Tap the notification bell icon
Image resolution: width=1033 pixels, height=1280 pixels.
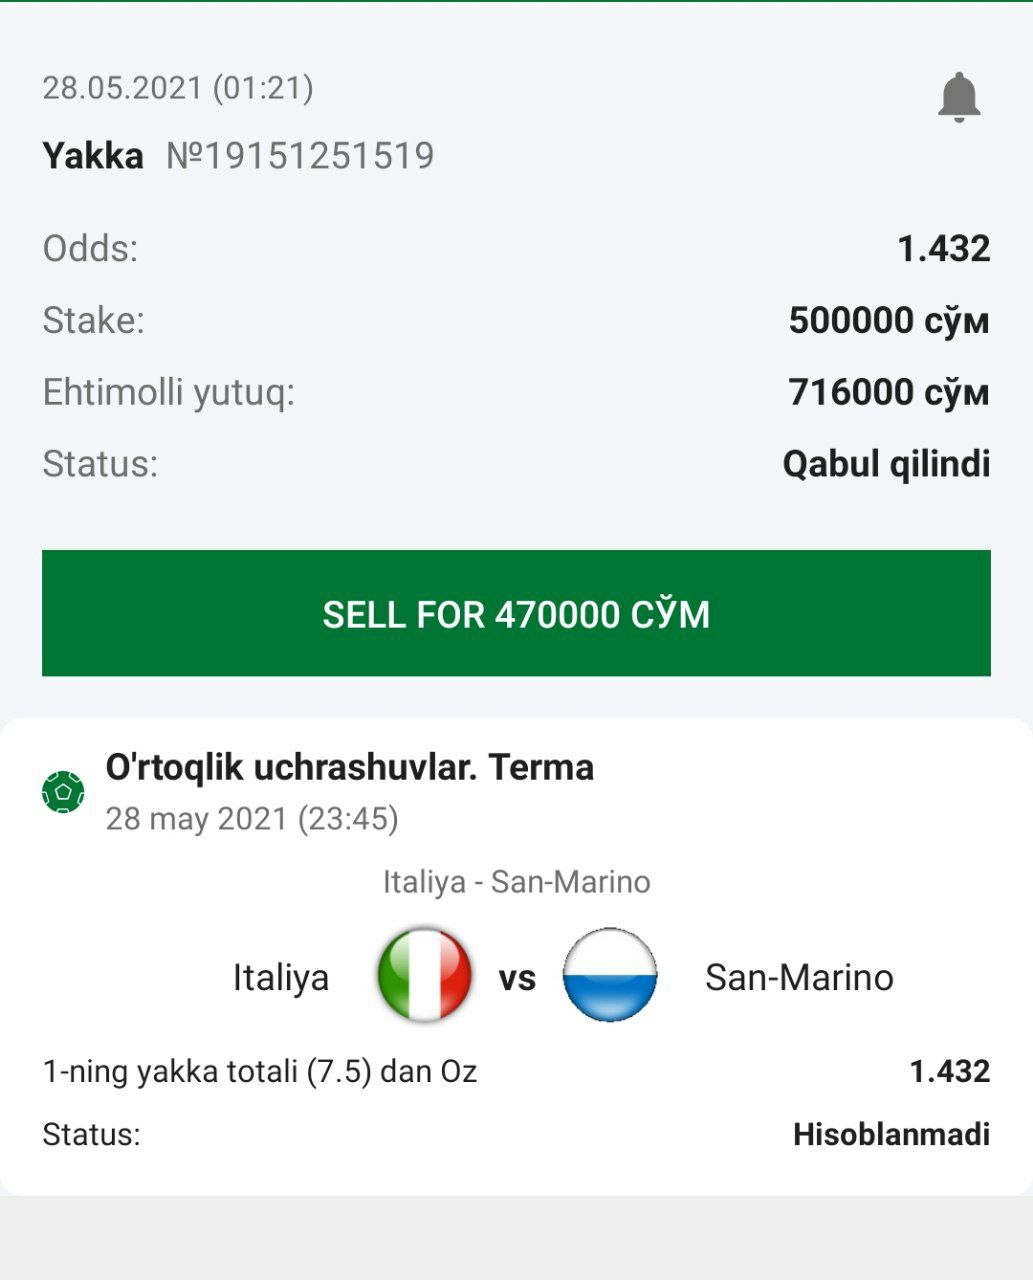point(958,97)
